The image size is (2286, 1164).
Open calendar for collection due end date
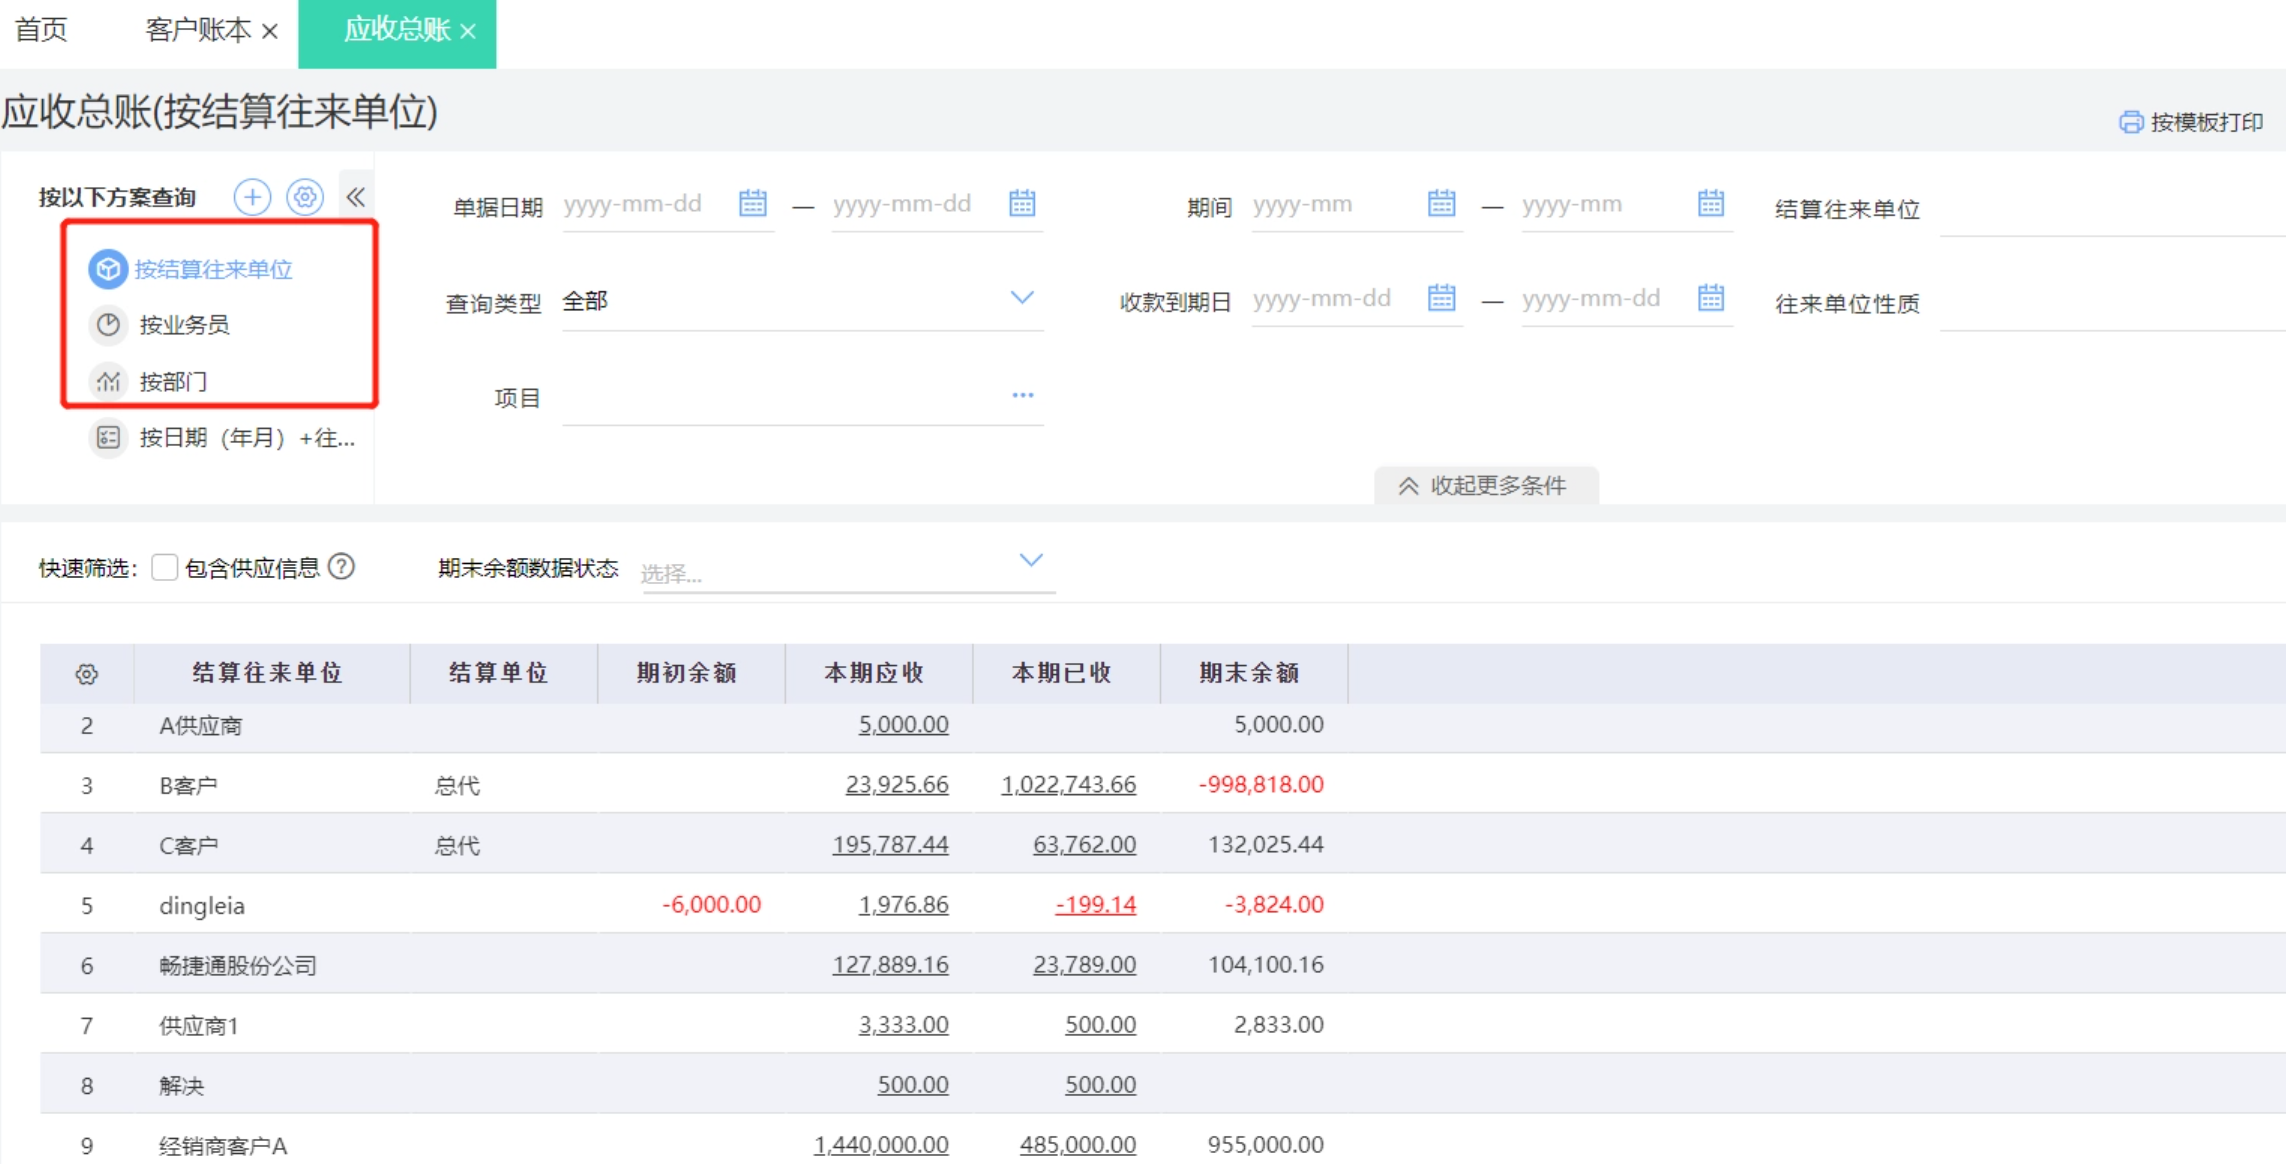(x=1710, y=298)
